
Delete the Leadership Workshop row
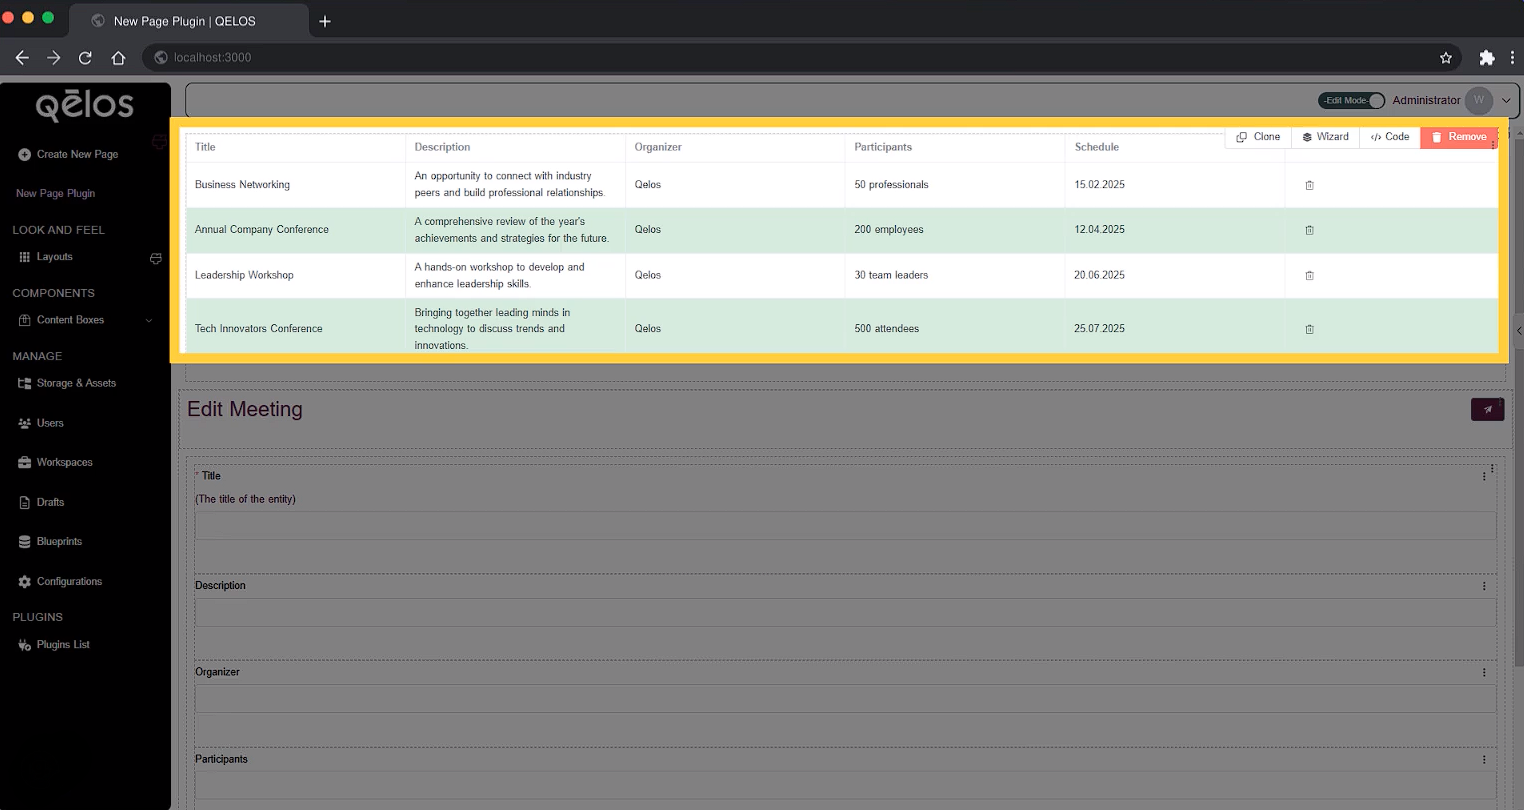click(1309, 275)
